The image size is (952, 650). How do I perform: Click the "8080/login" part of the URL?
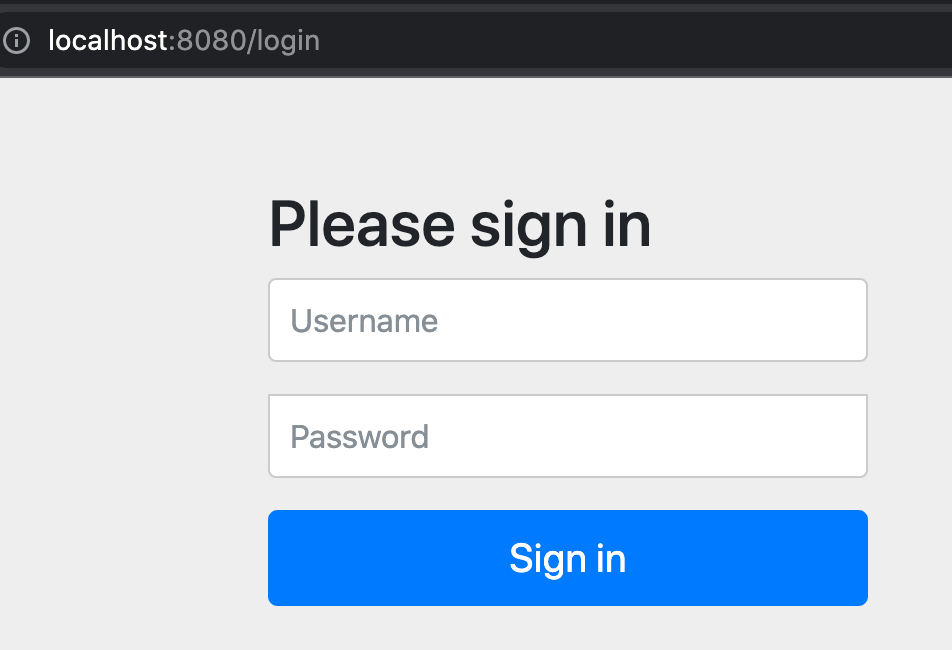click(247, 41)
